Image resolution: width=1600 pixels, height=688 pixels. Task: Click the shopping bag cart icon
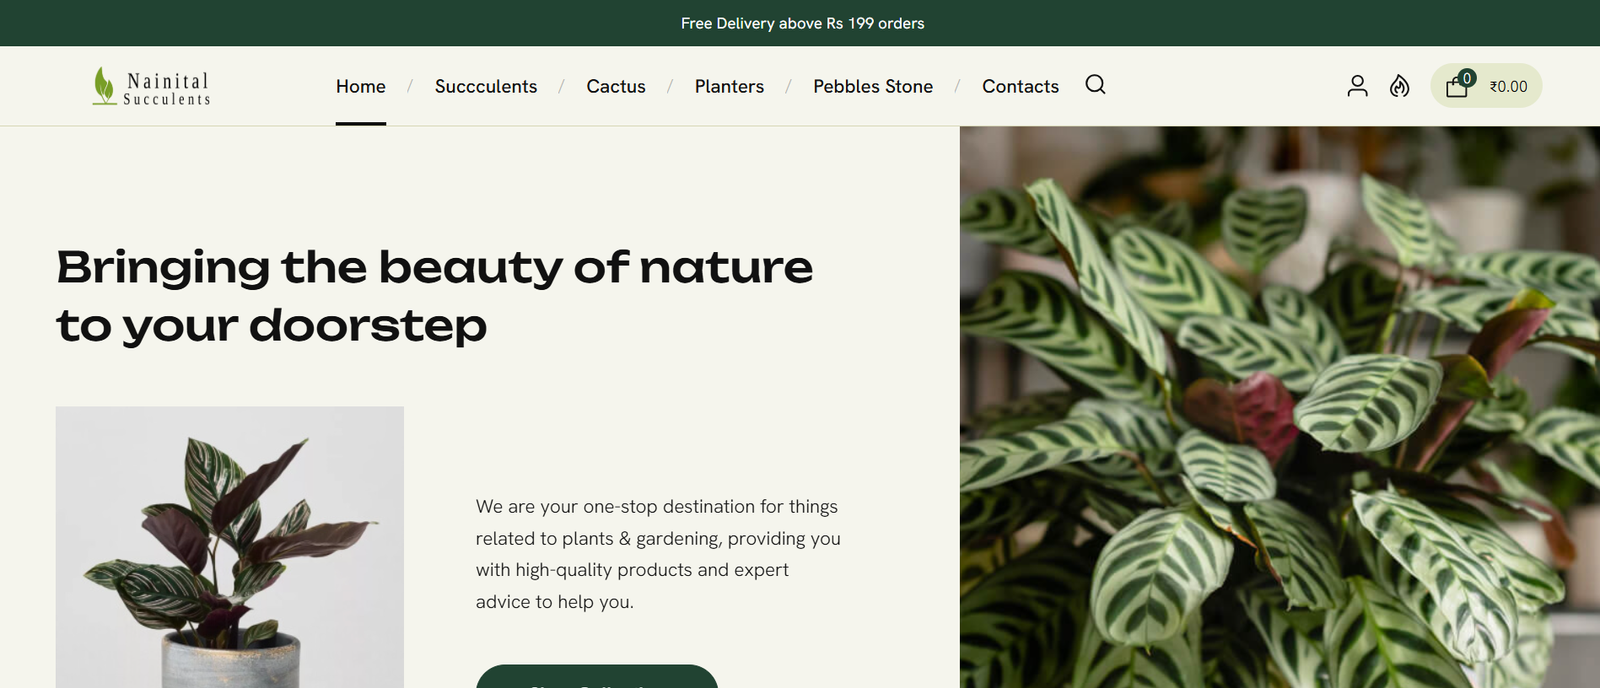click(x=1456, y=87)
